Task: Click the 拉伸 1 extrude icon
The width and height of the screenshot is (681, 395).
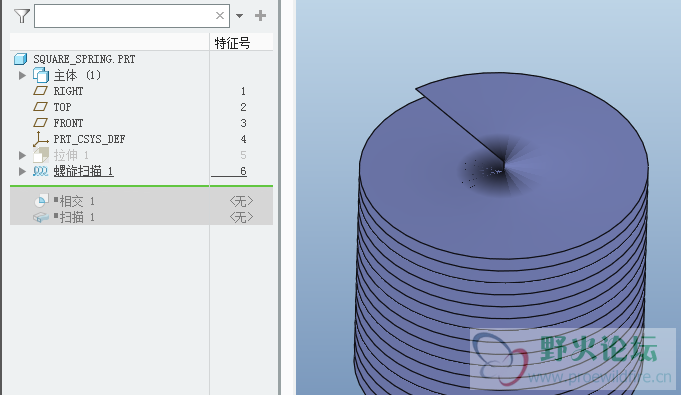Action: 41,155
